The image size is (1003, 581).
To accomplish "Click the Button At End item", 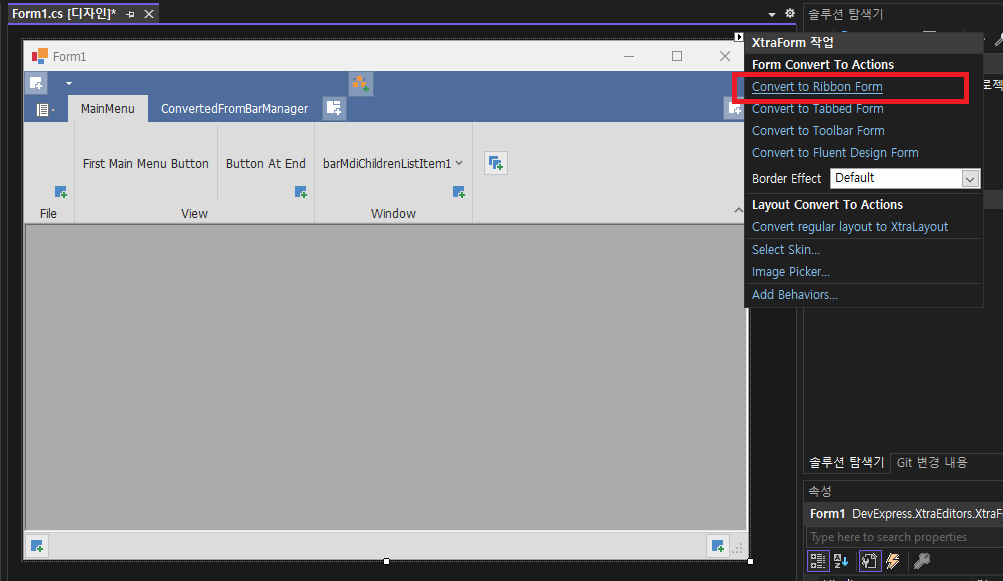I will [x=265, y=164].
